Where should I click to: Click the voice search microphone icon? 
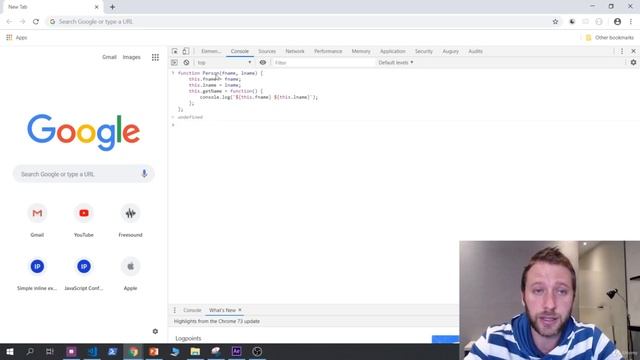point(144,174)
